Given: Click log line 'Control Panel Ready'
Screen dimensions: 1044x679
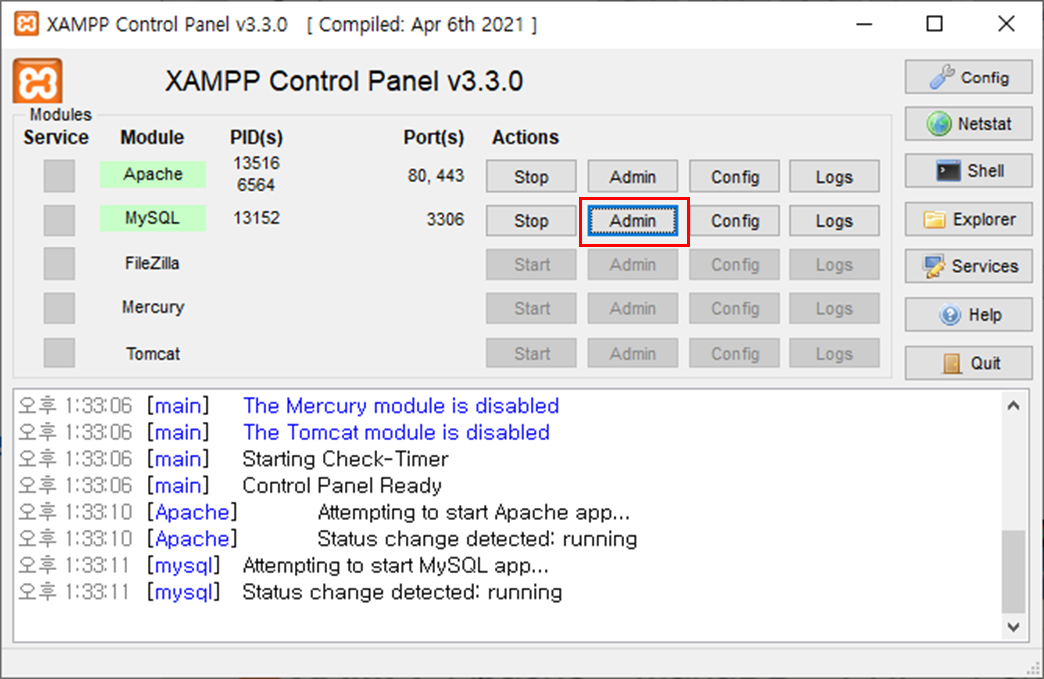Looking at the screenshot, I should (342, 486).
